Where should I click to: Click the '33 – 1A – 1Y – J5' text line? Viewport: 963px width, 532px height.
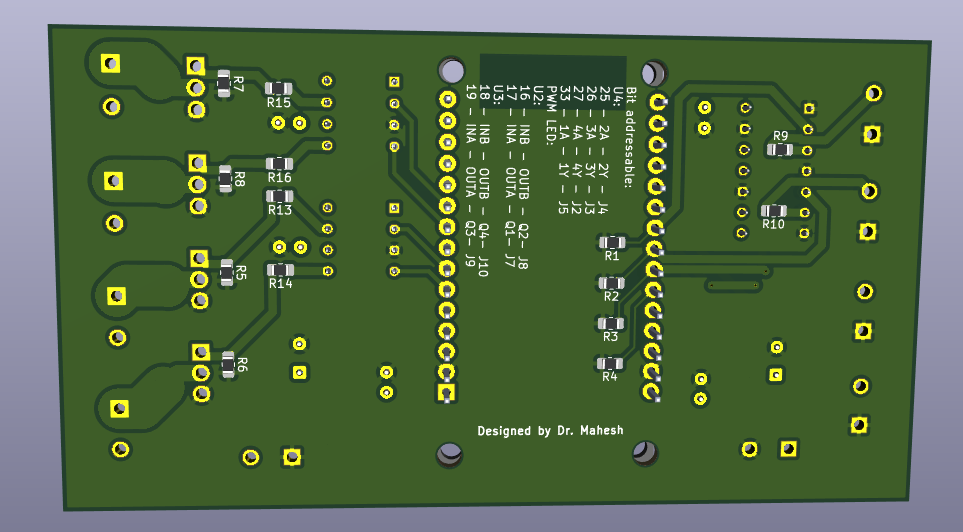564,150
